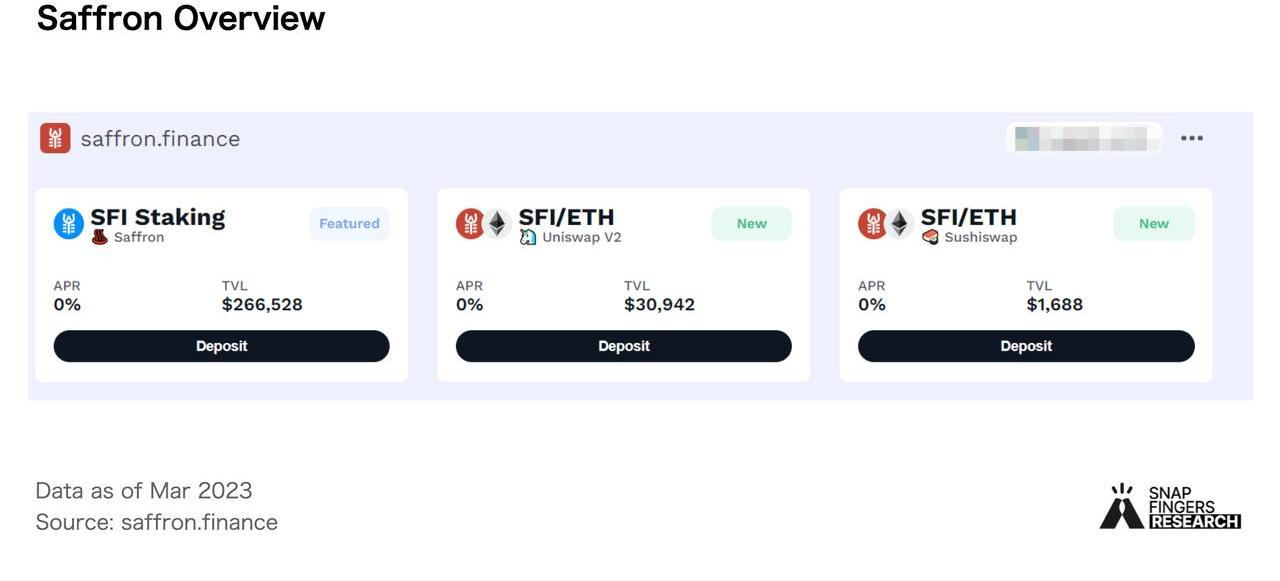Screen dimensions: 1280x581
Task: Click the Ethereum icon on Uniswap V2 card
Action: click(x=498, y=224)
